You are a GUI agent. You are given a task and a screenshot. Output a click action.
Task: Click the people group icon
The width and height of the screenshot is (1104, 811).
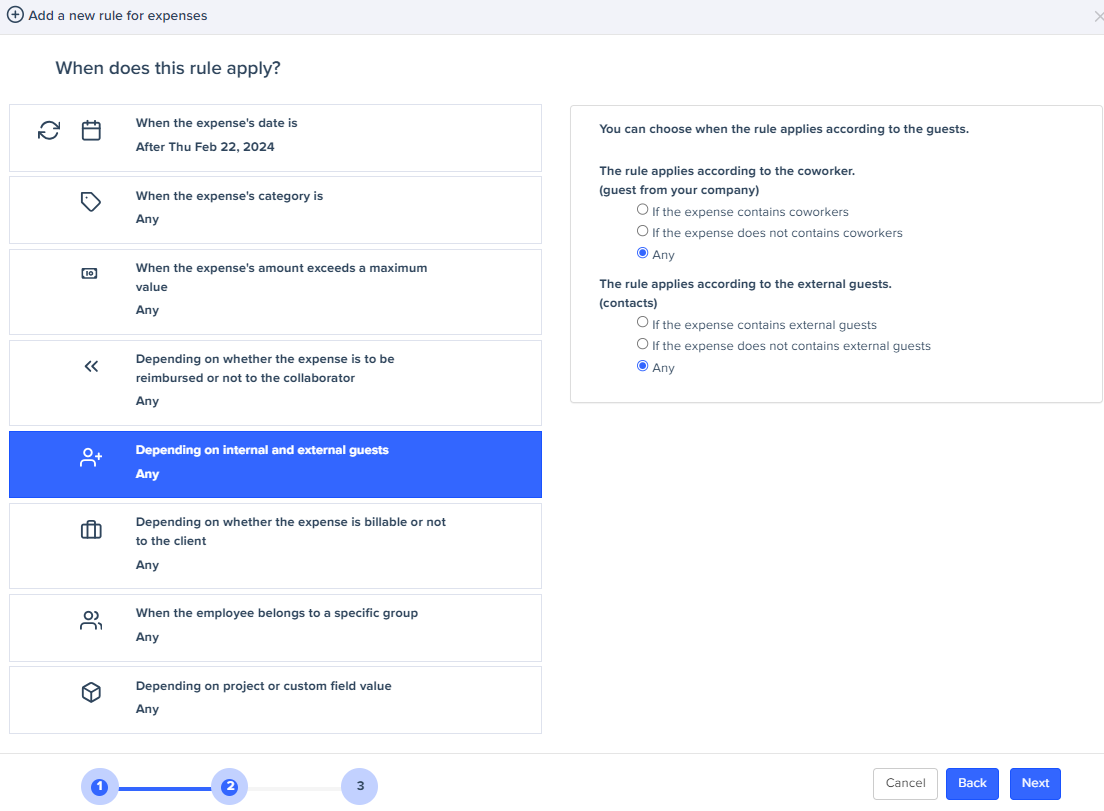tap(91, 621)
